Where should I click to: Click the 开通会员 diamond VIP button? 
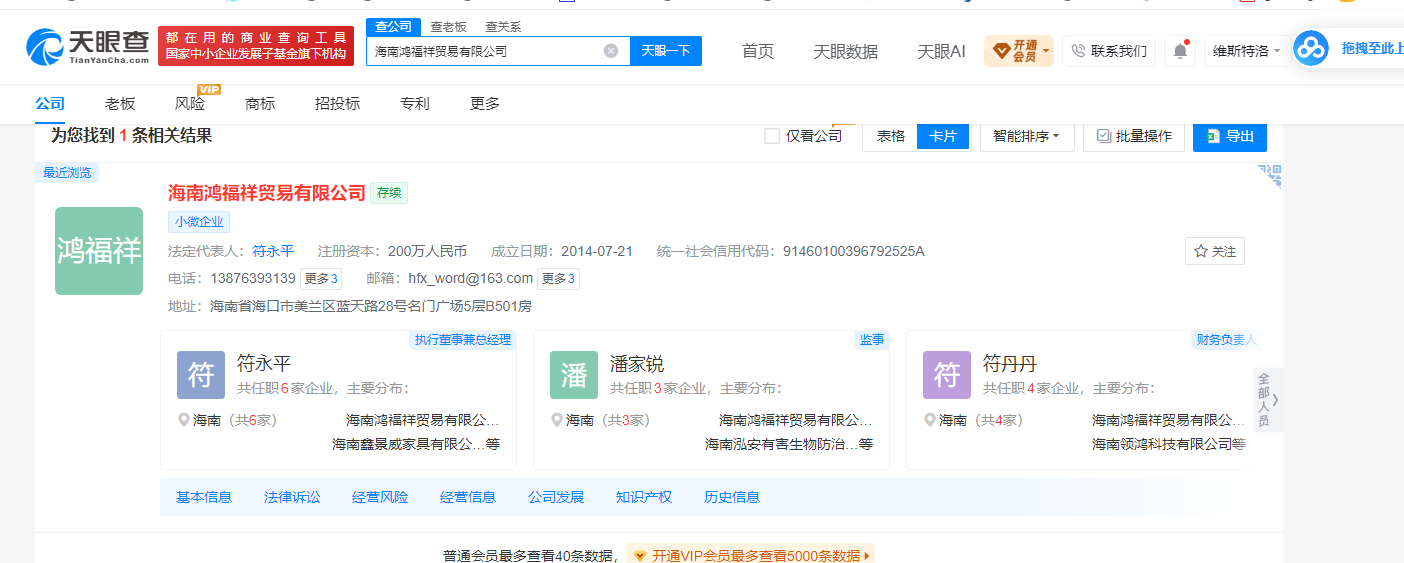pyautogui.click(x=1019, y=51)
